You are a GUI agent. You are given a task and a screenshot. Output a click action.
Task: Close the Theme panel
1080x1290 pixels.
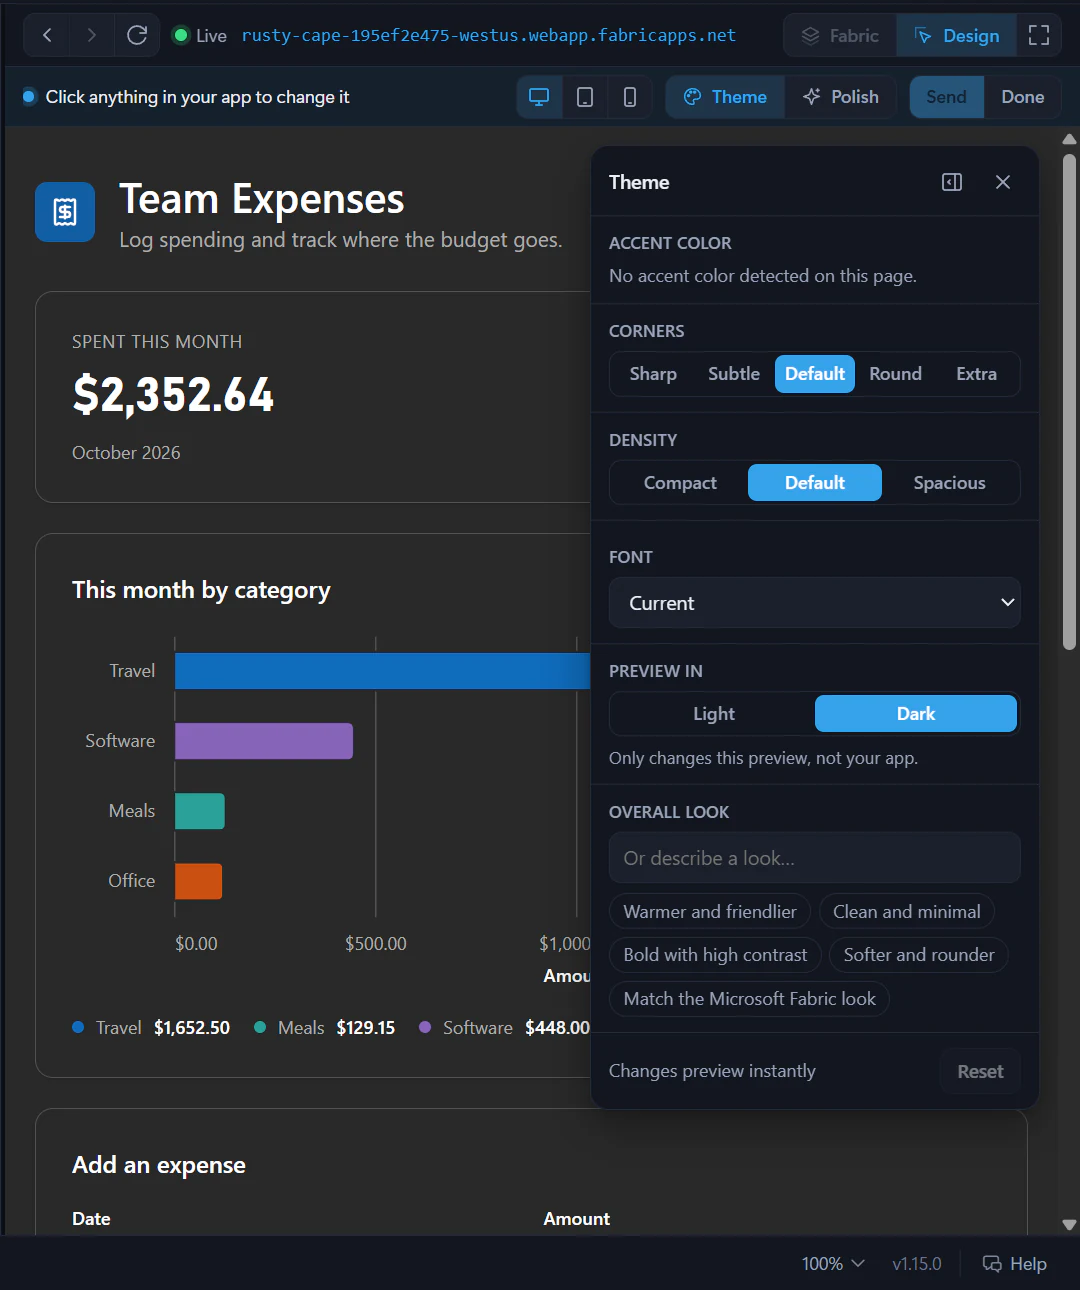(1003, 182)
